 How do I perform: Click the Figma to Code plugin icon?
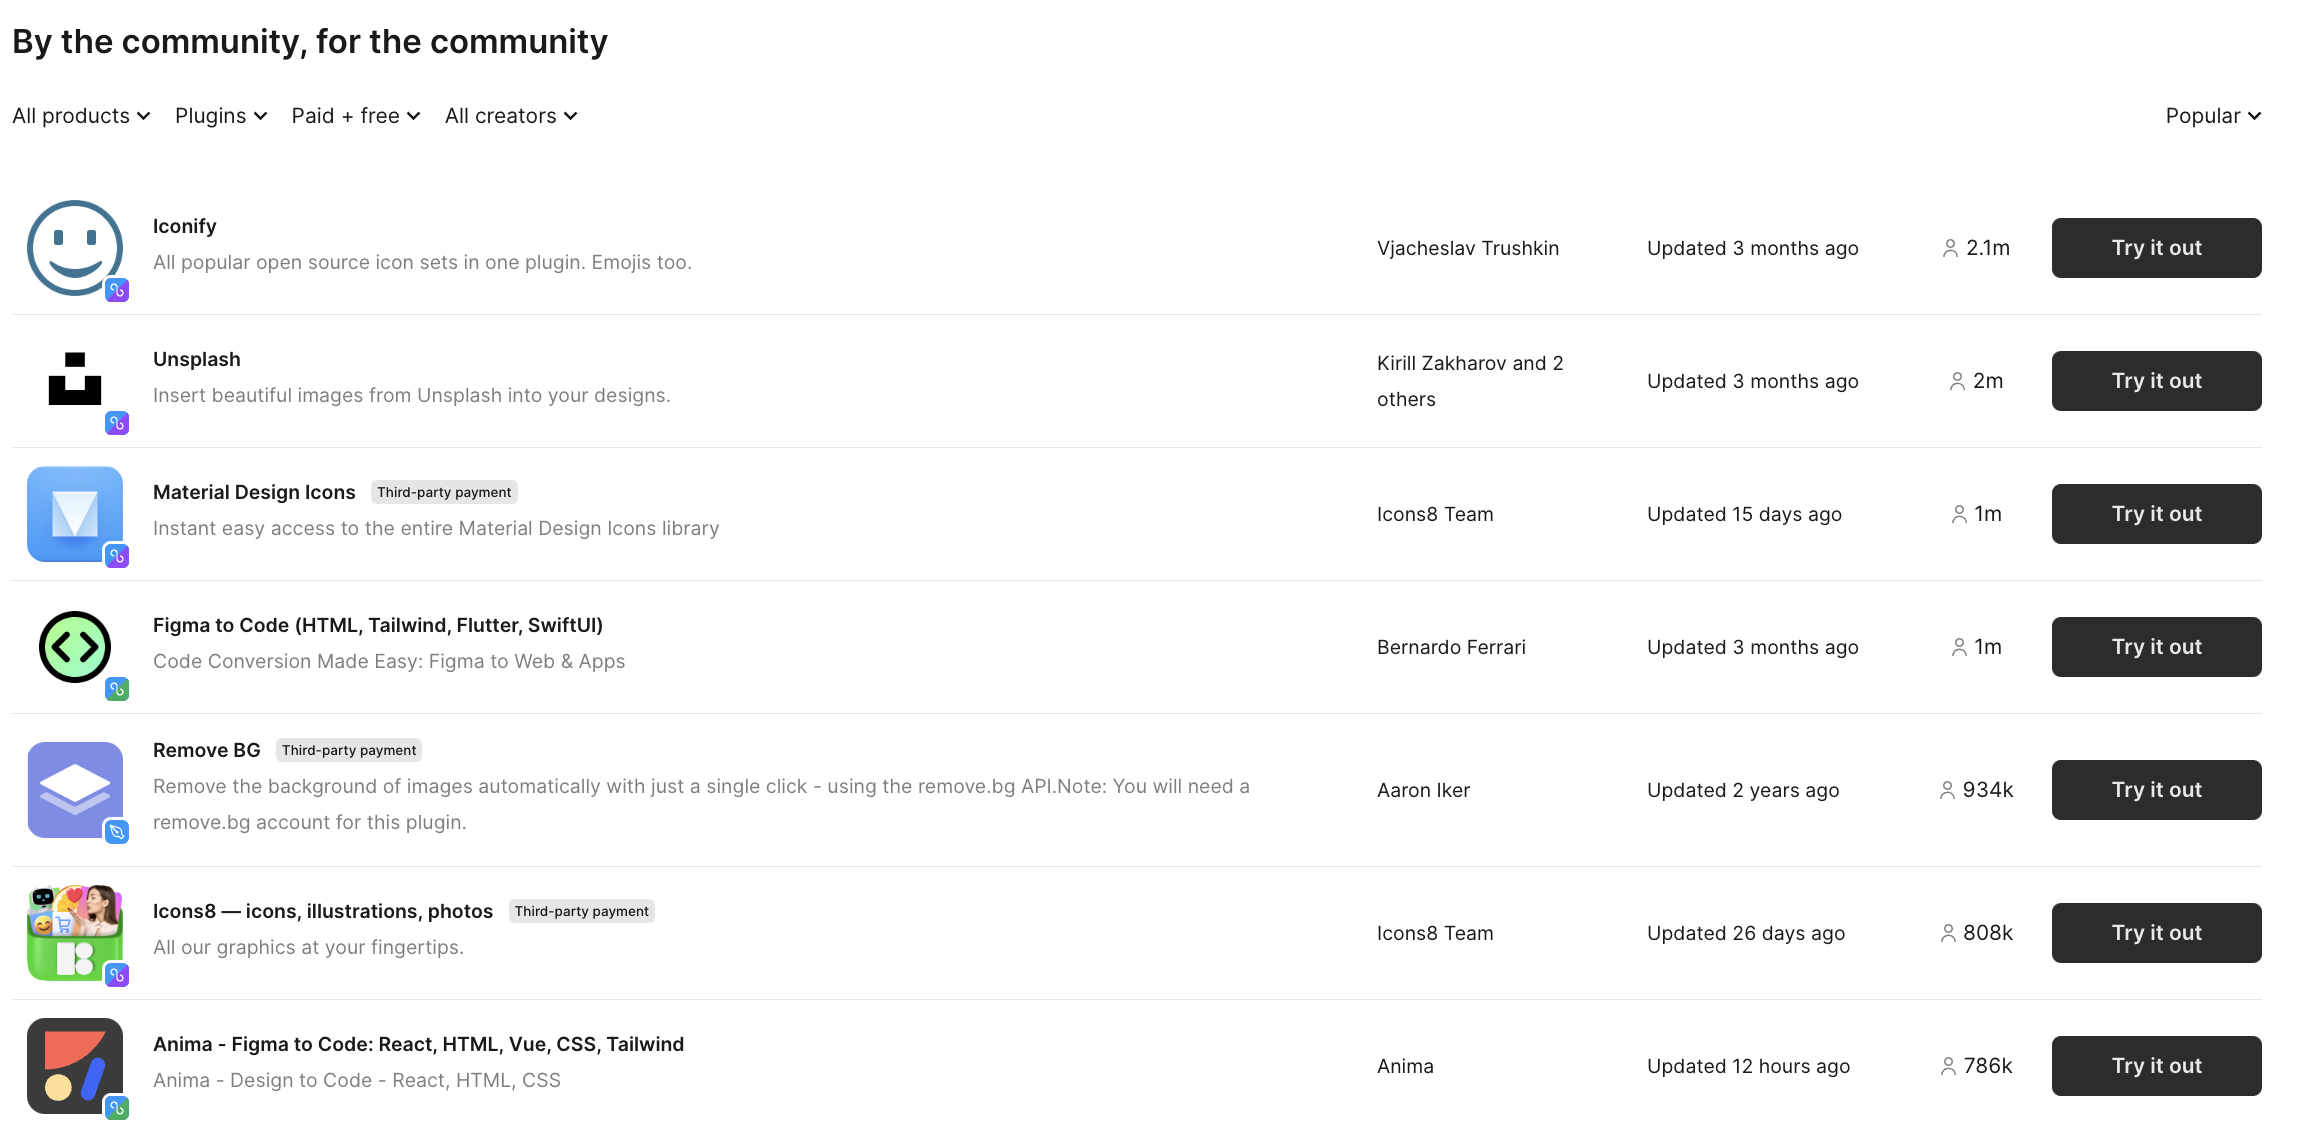tap(75, 647)
